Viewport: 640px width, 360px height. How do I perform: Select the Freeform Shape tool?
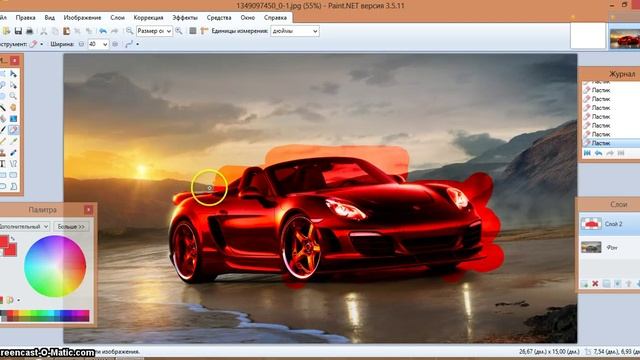(13, 186)
